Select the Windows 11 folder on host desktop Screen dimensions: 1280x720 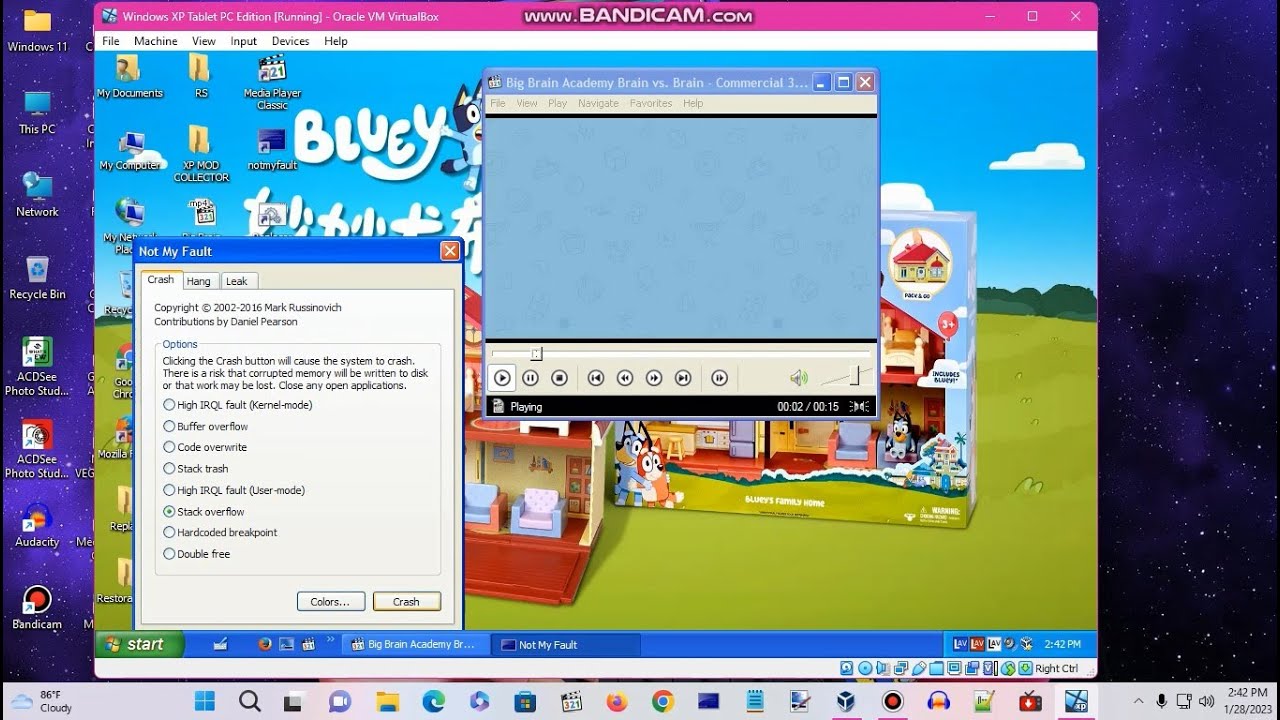[x=37, y=30]
